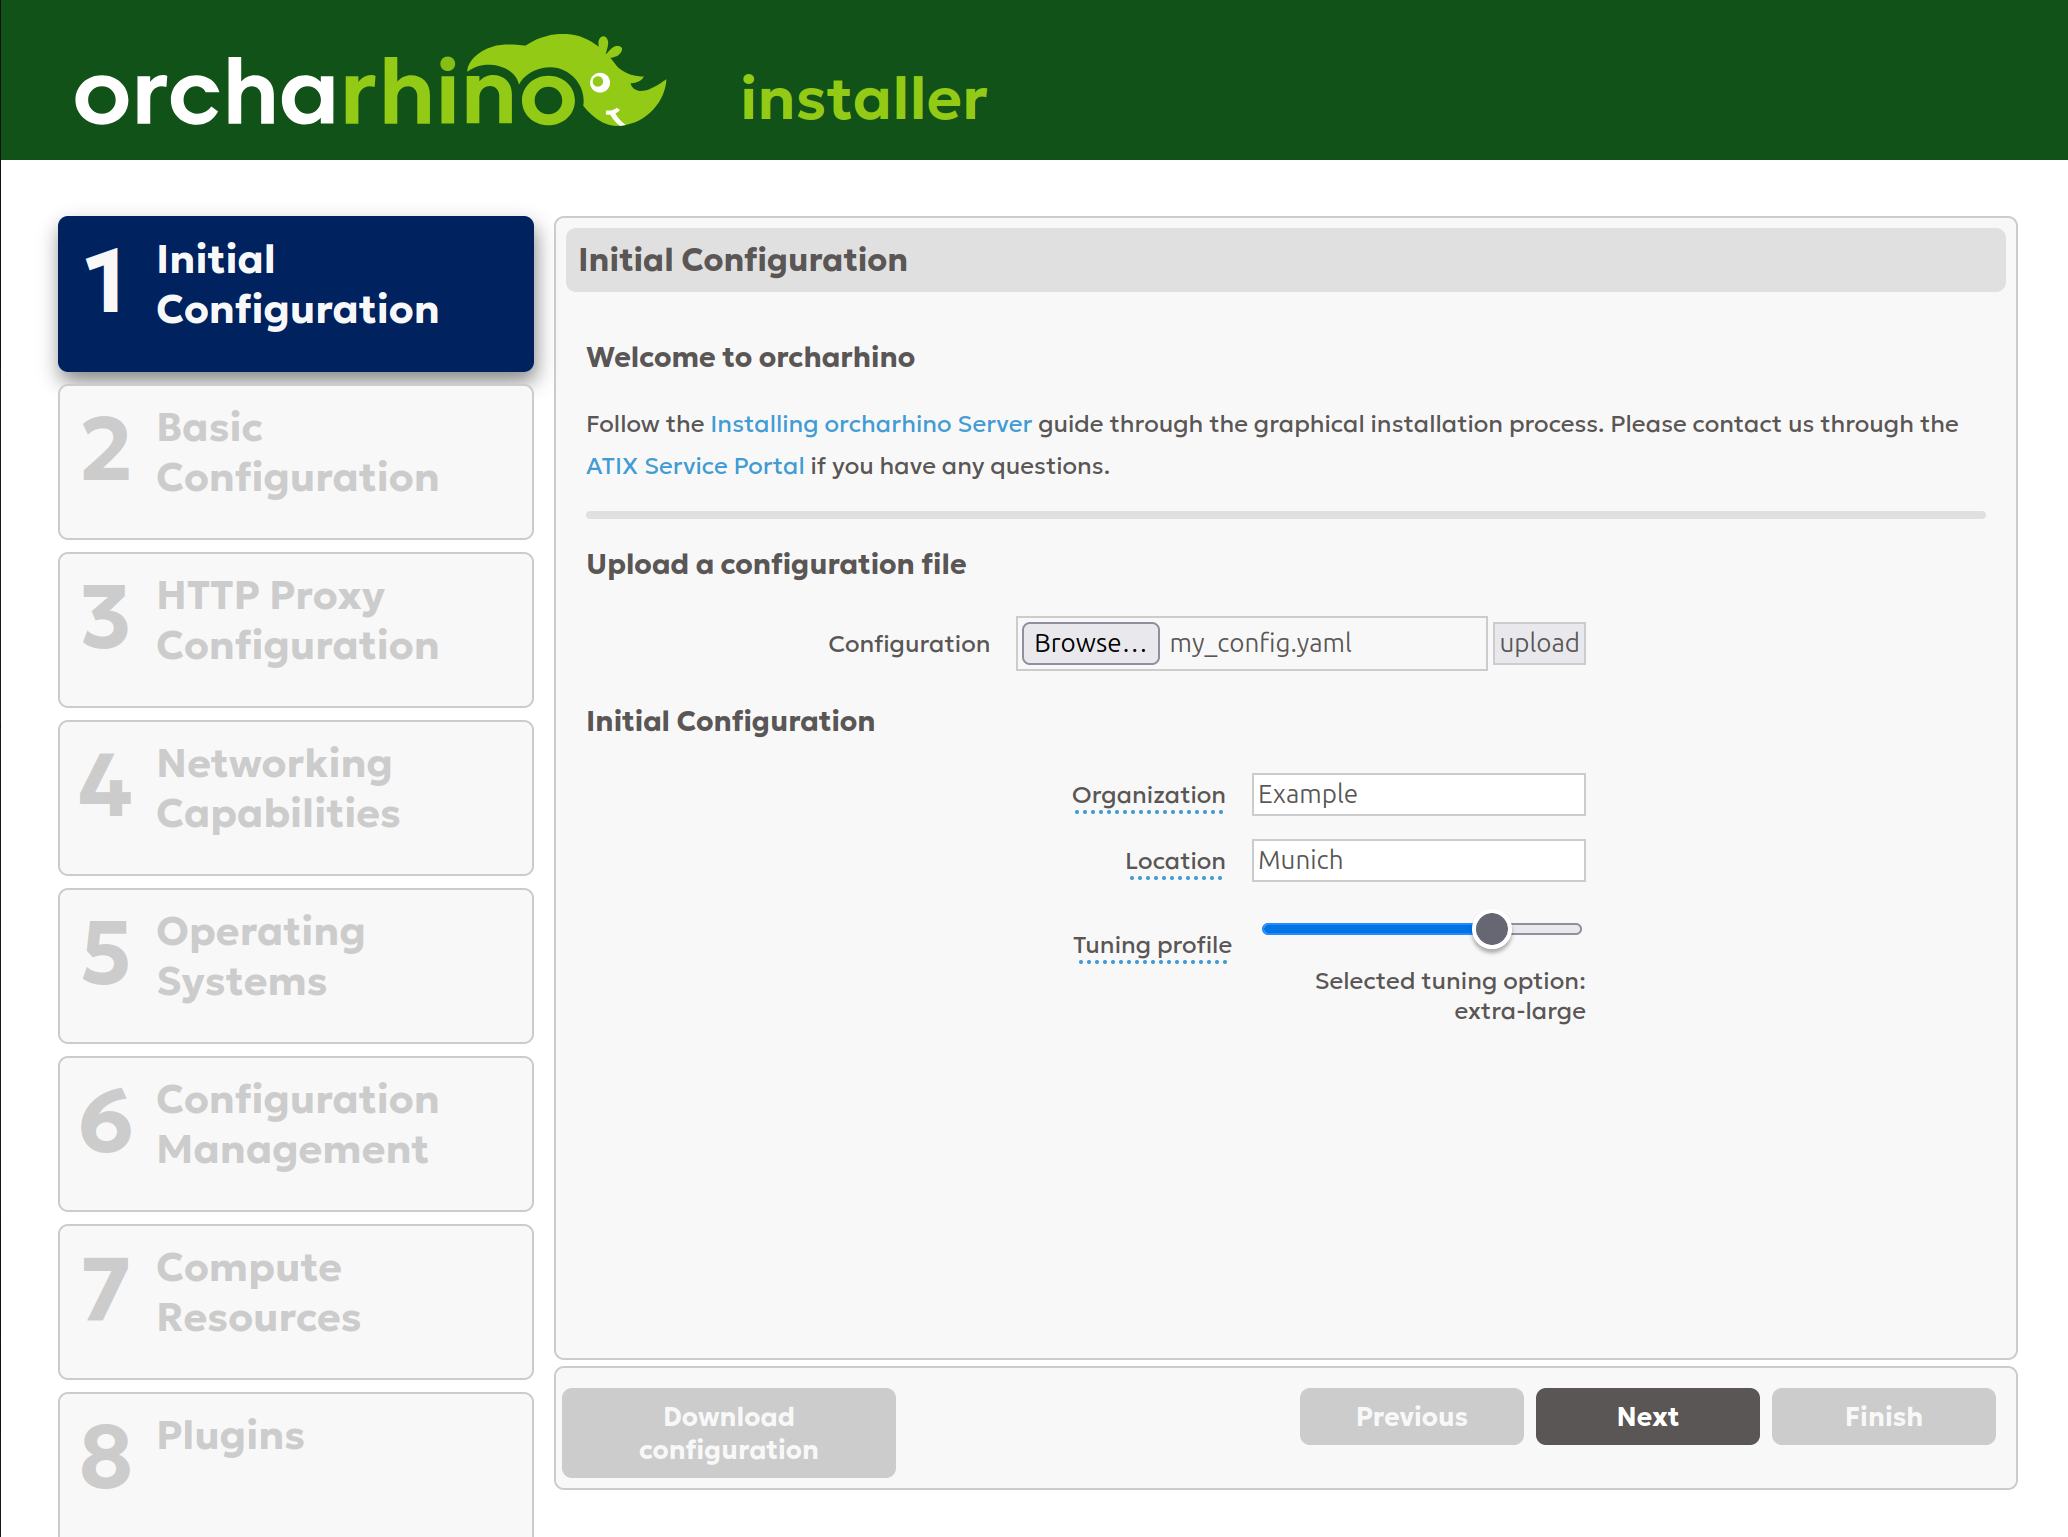
Task: Click Browse to choose a configuration file
Action: (1089, 643)
